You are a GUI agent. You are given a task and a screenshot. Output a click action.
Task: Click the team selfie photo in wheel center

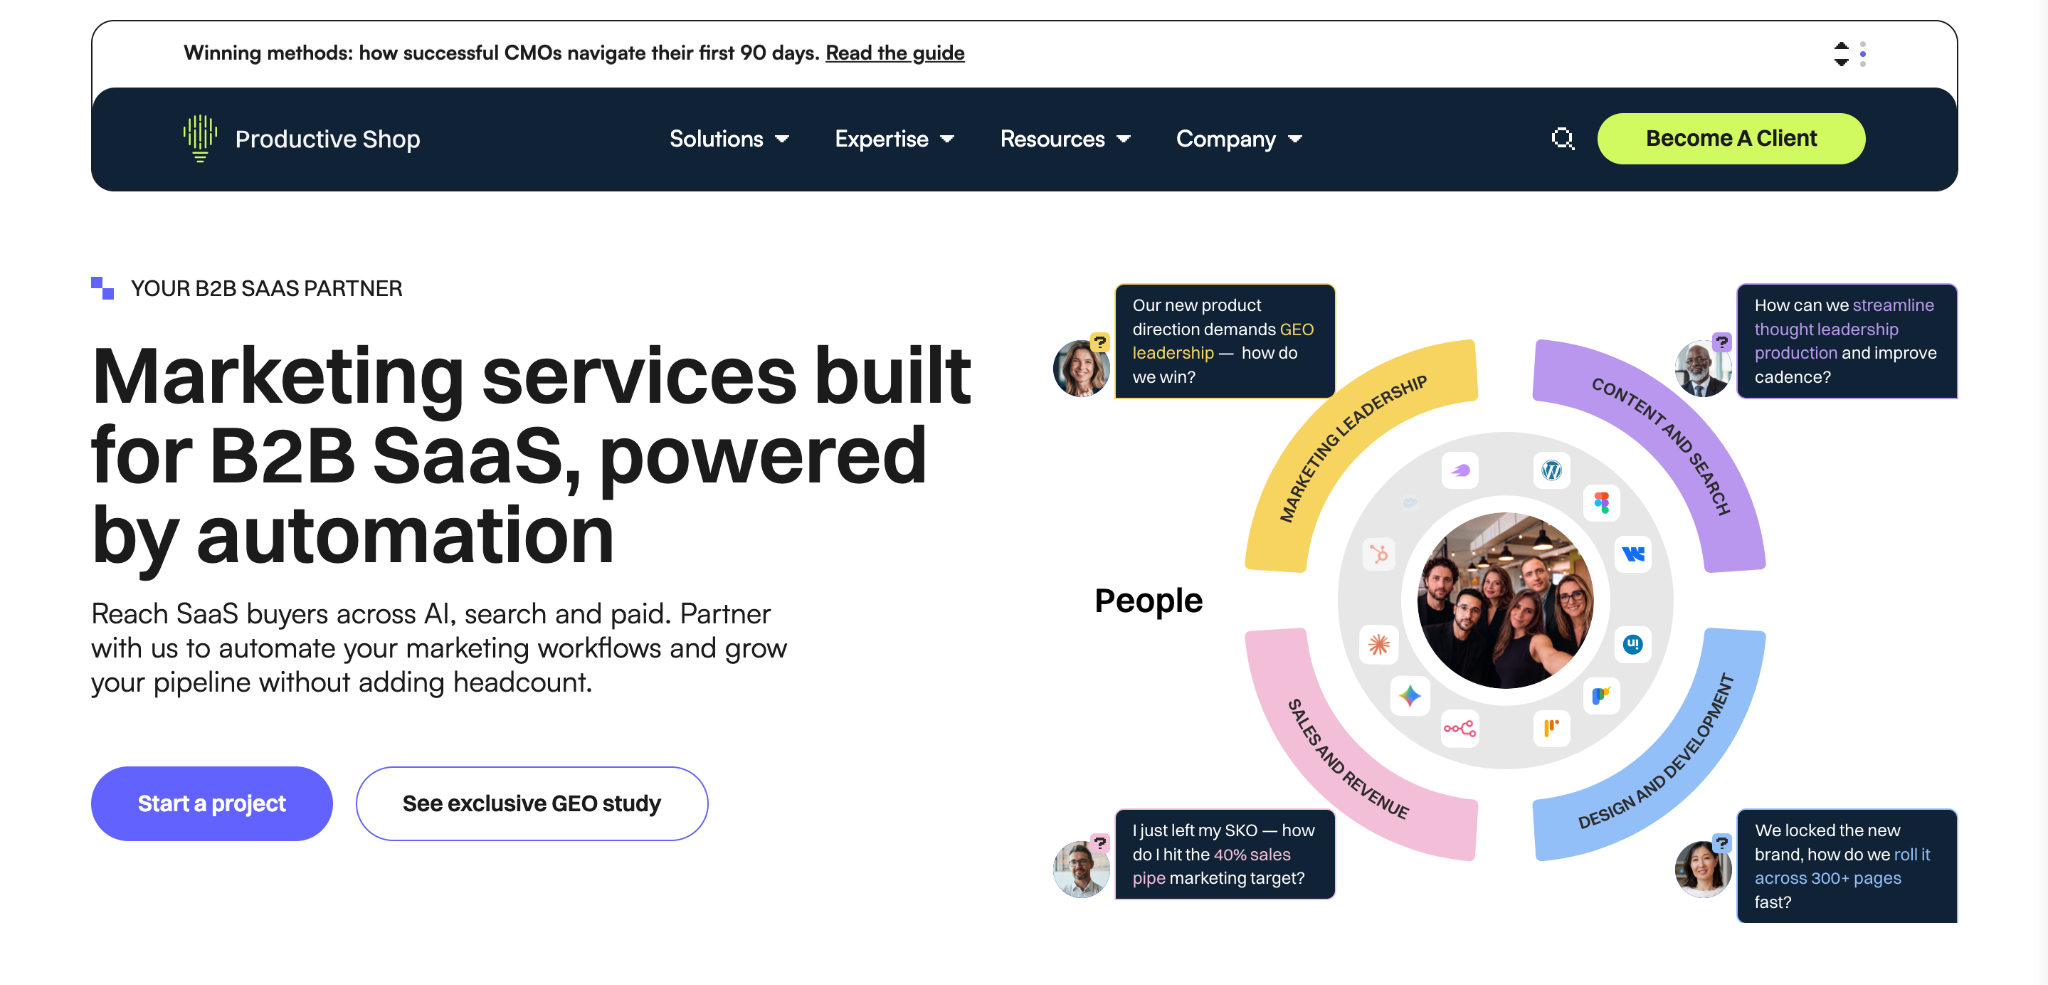tap(1505, 600)
